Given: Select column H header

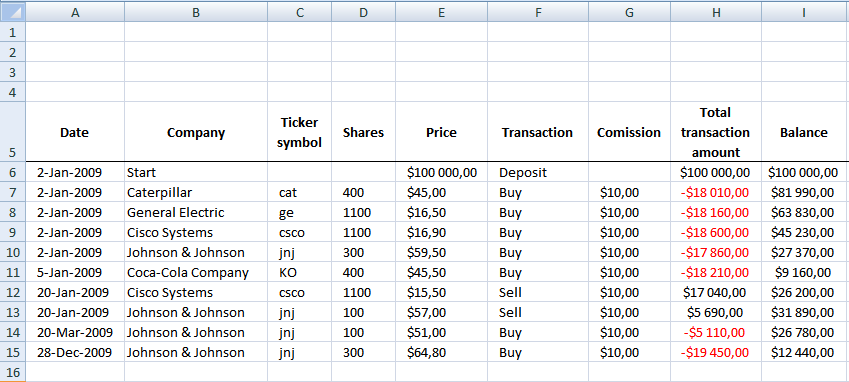Looking at the screenshot, I should point(716,12).
